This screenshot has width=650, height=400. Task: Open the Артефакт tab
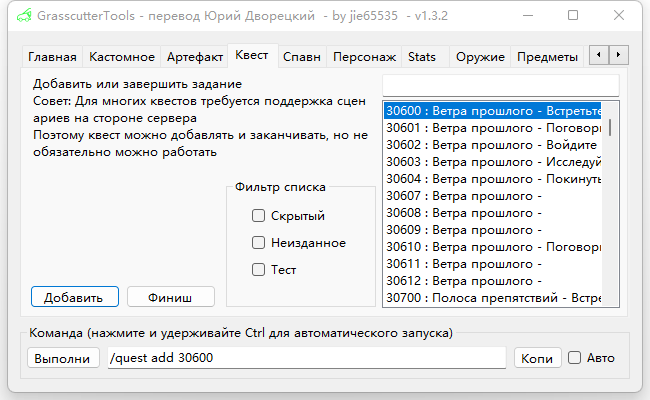click(x=195, y=57)
